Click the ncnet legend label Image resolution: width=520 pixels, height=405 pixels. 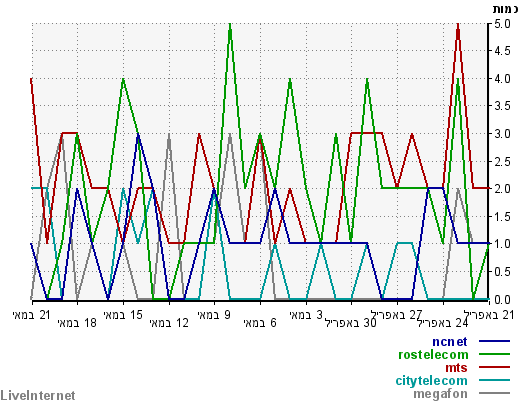pos(450,342)
